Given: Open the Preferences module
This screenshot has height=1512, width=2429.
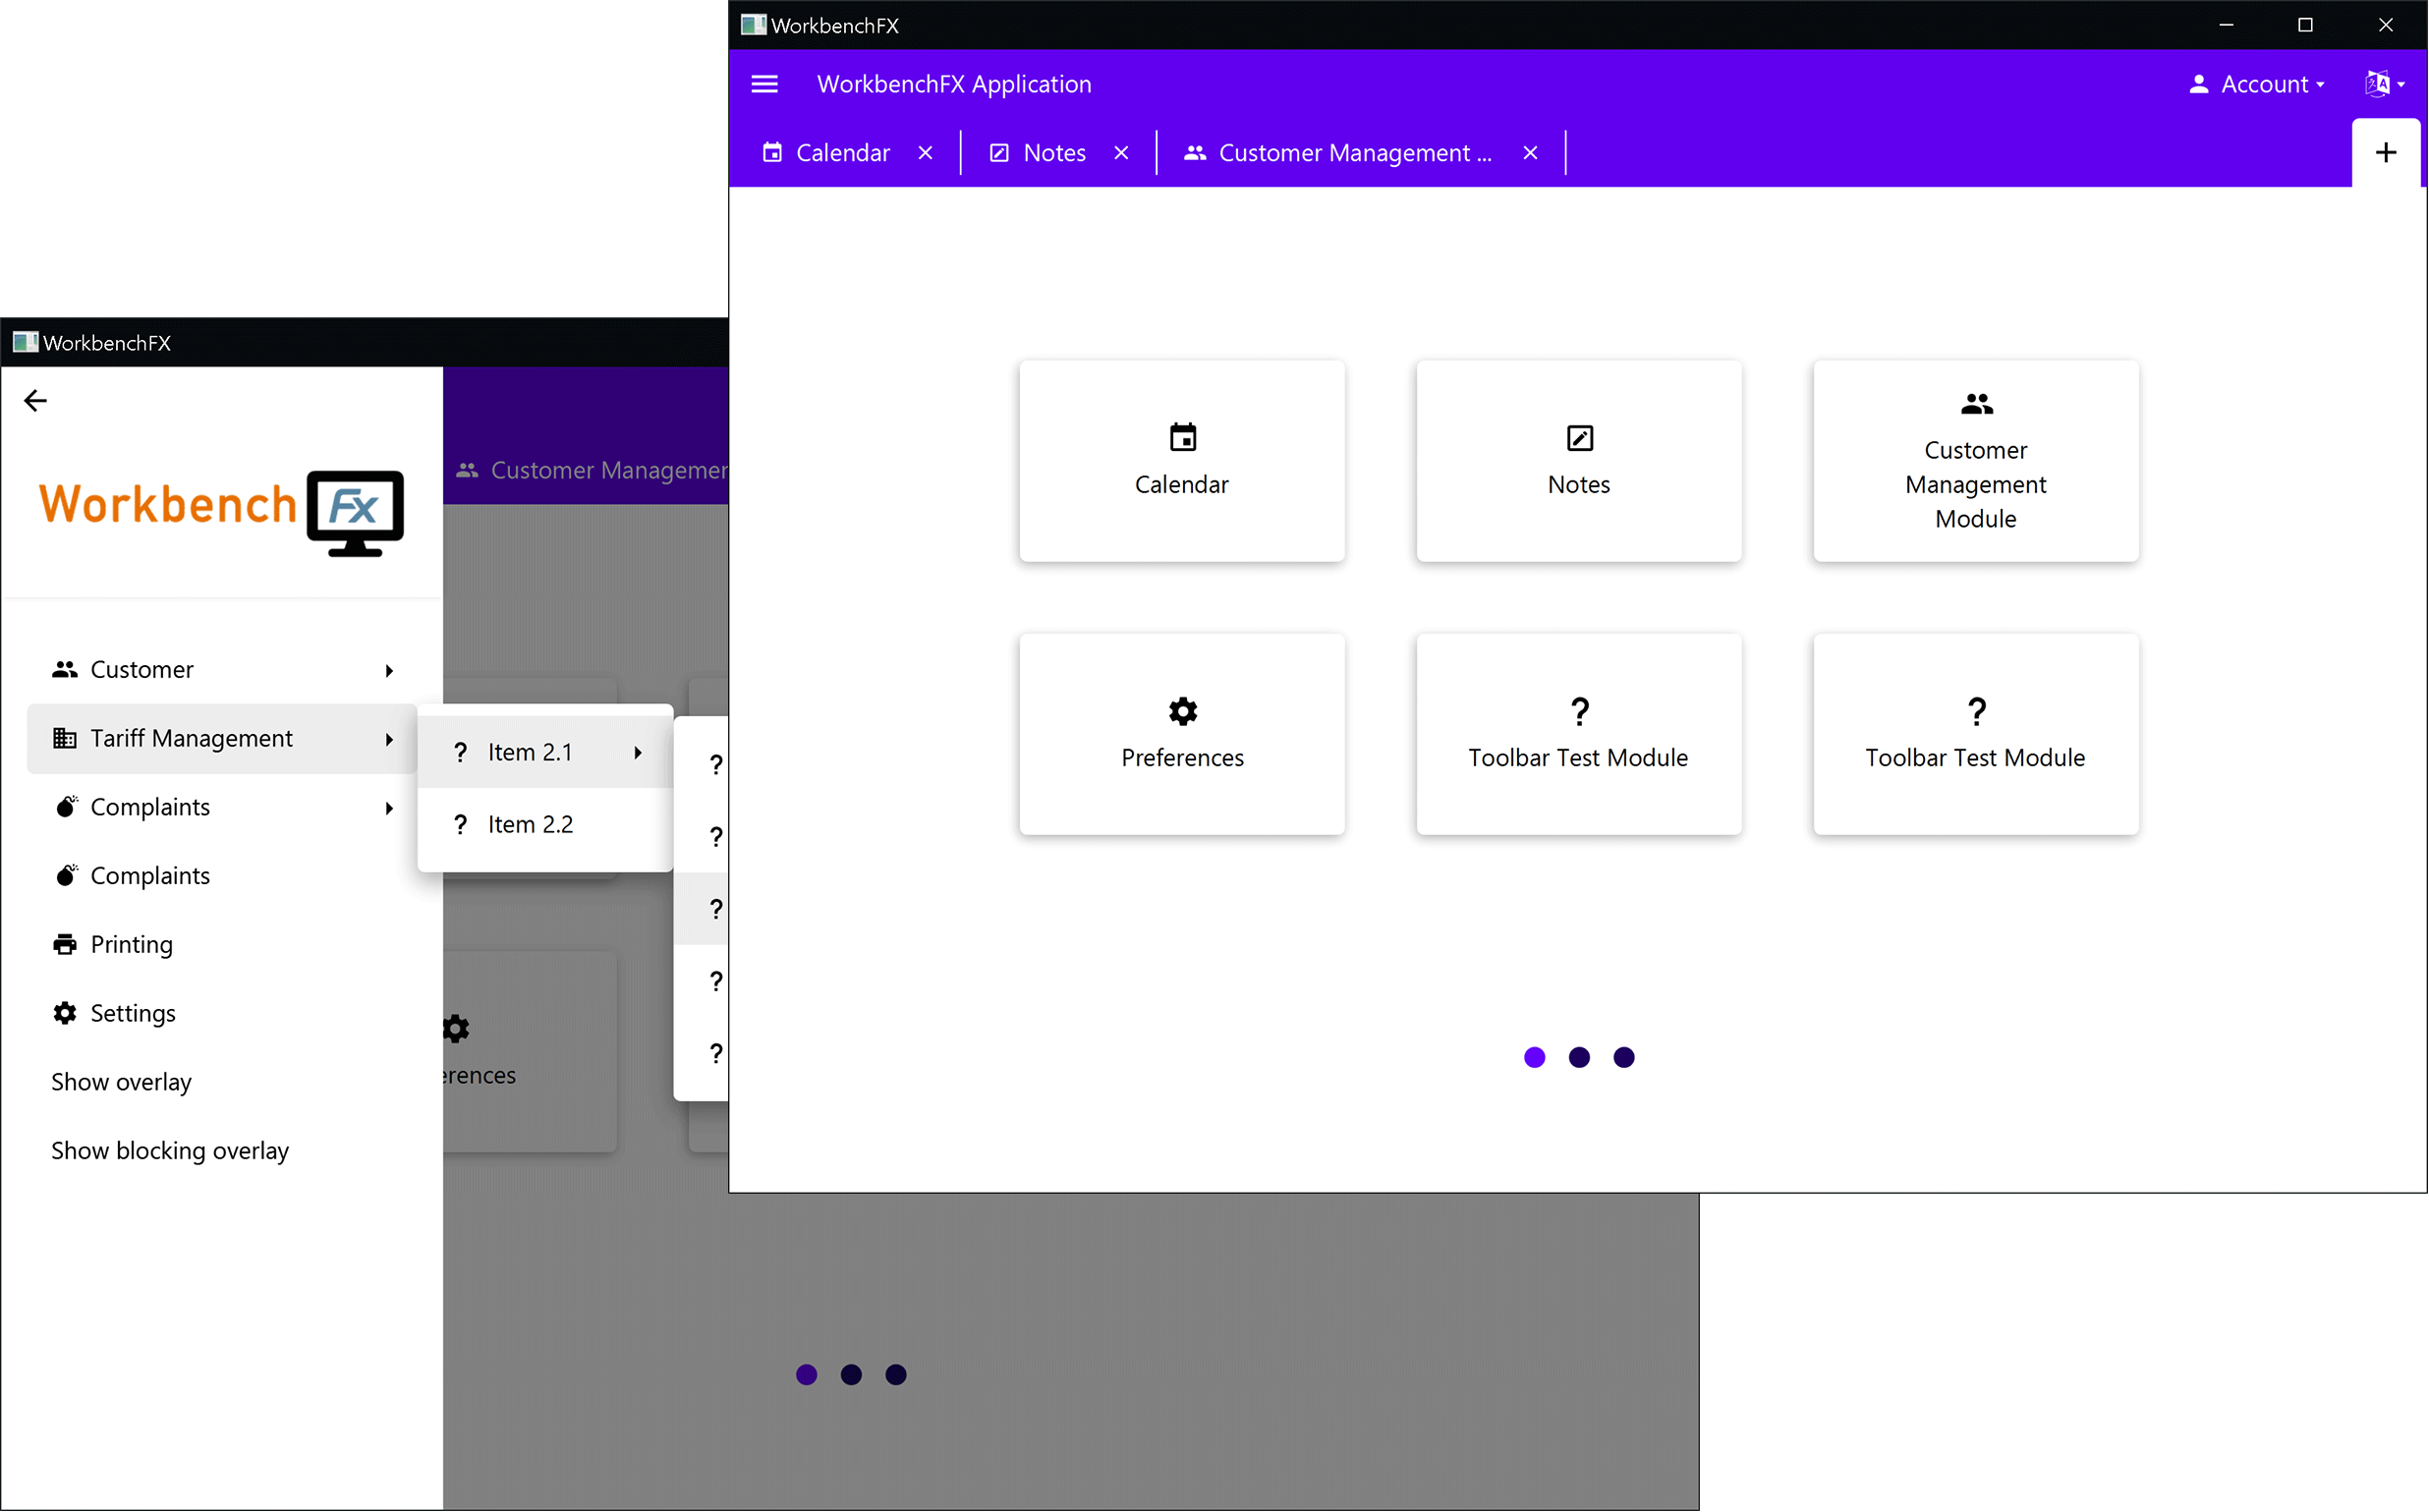Looking at the screenshot, I should coord(1182,732).
